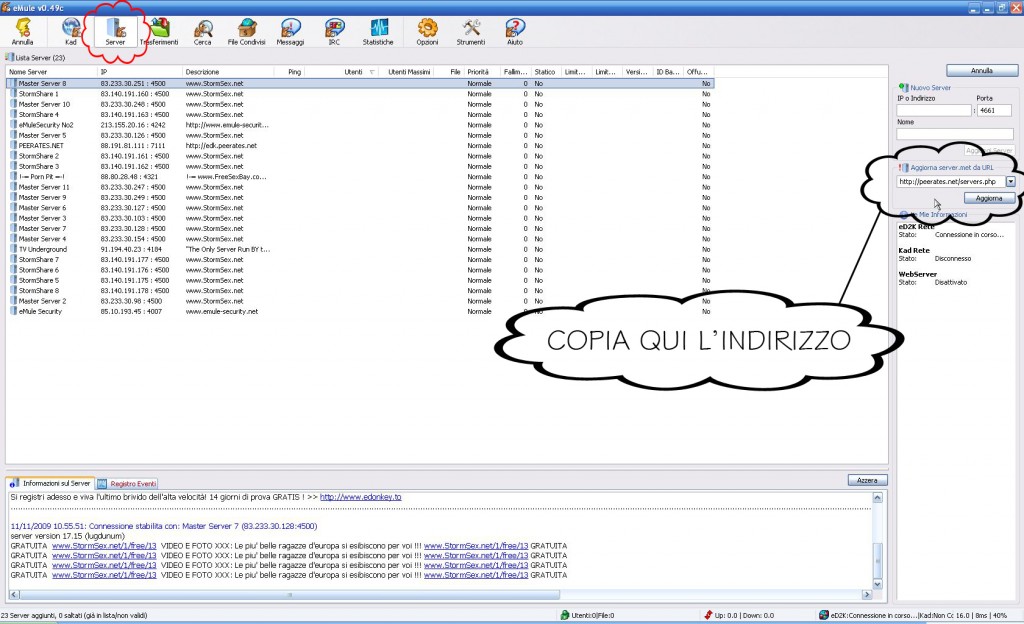Open the Messaggi toolbar icon

click(x=290, y=31)
